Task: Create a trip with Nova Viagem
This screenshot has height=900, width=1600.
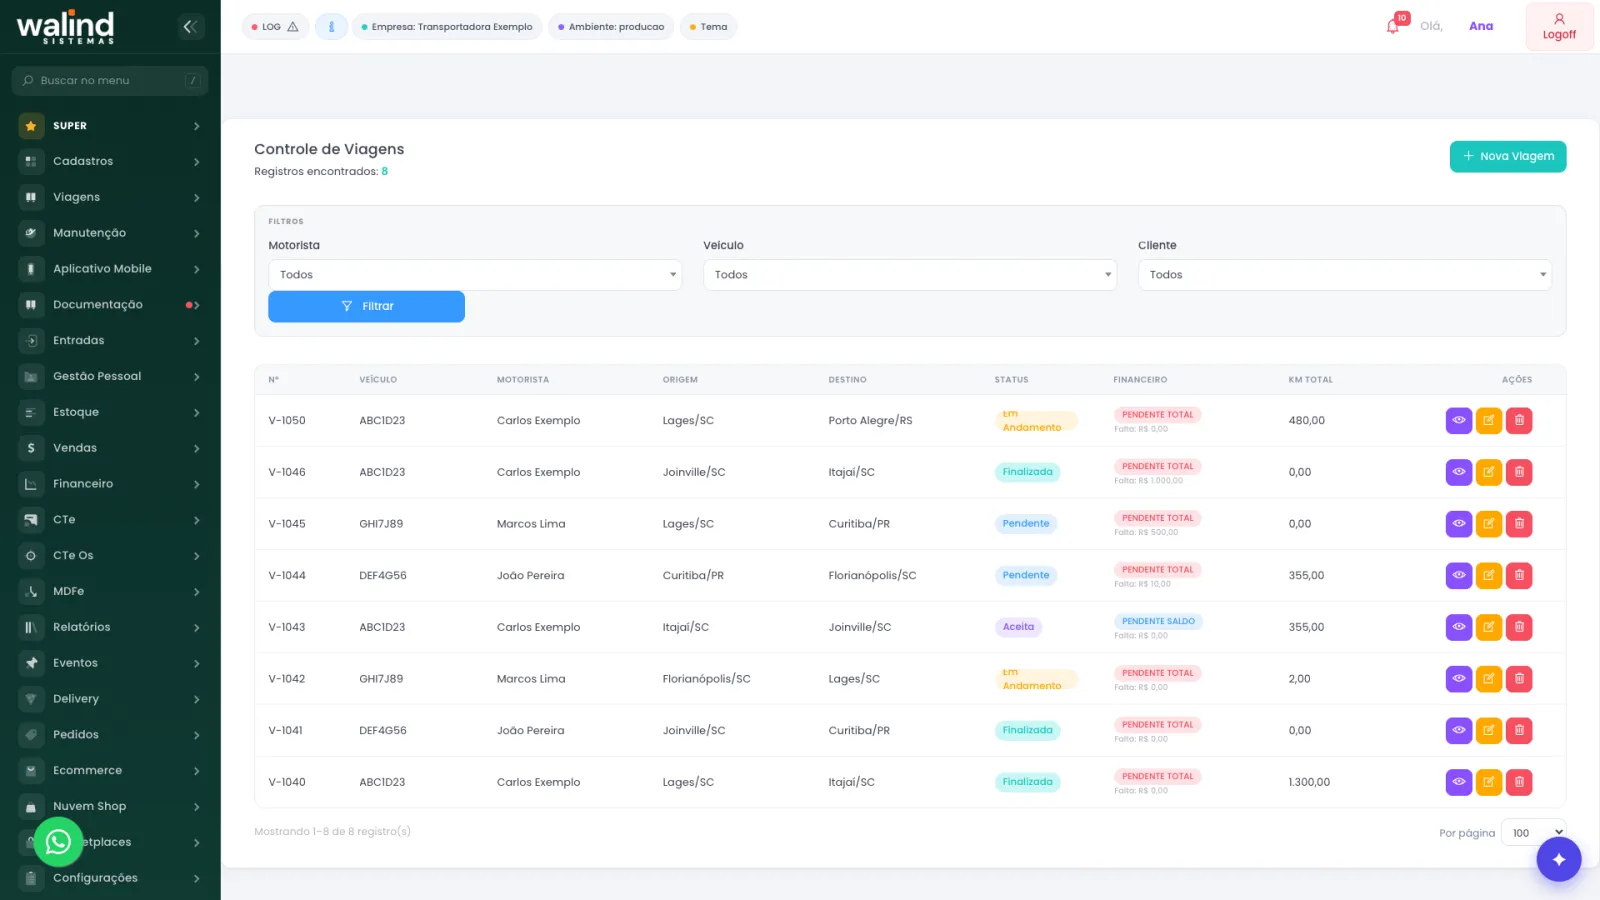Action: point(1508,156)
